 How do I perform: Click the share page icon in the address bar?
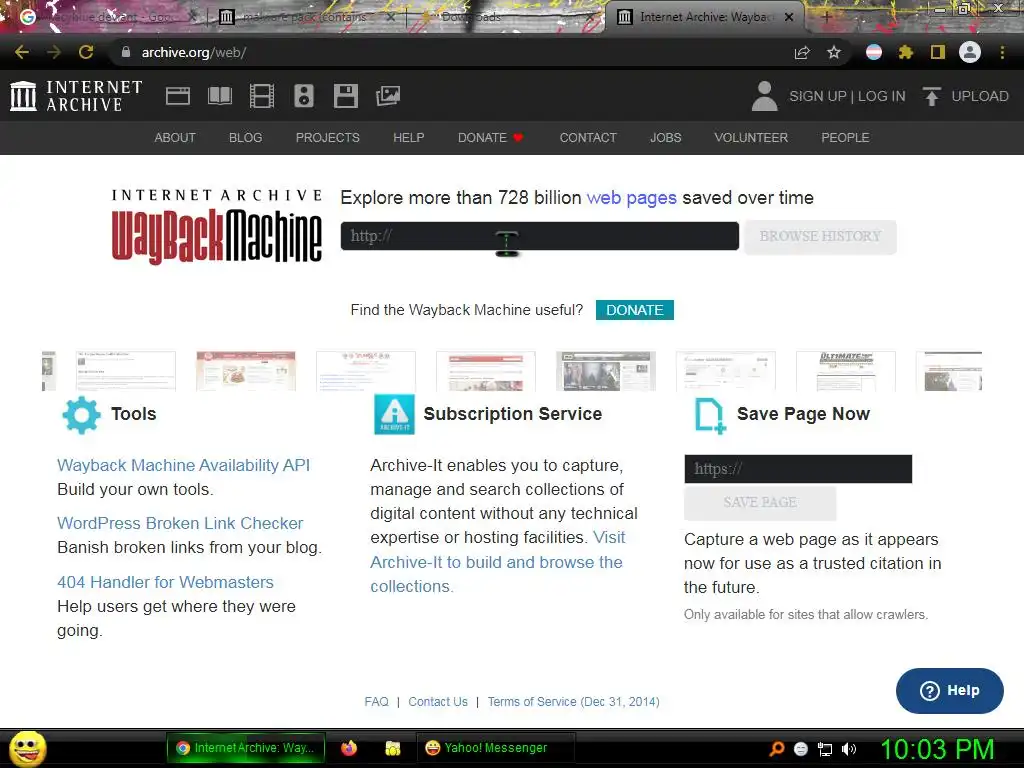pyautogui.click(x=802, y=52)
